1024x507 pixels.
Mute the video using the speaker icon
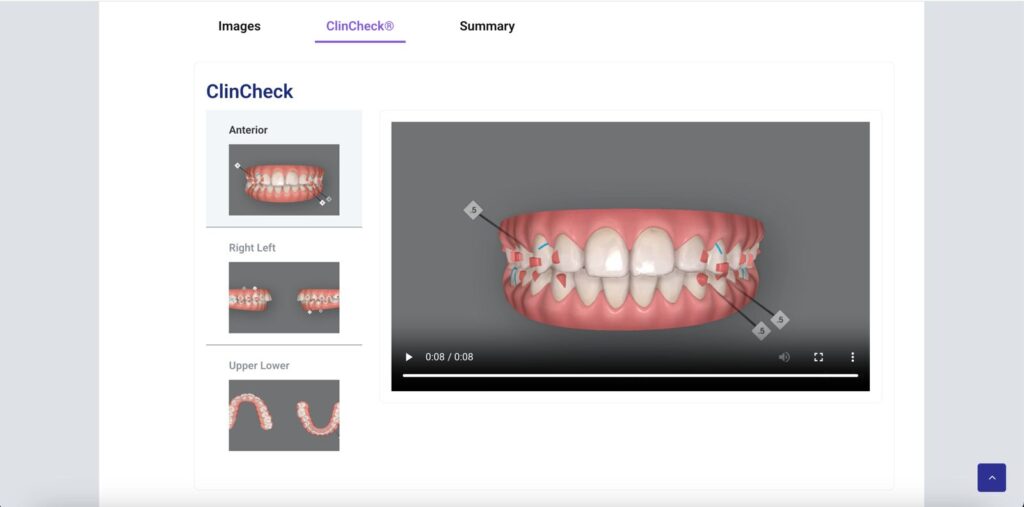click(784, 357)
